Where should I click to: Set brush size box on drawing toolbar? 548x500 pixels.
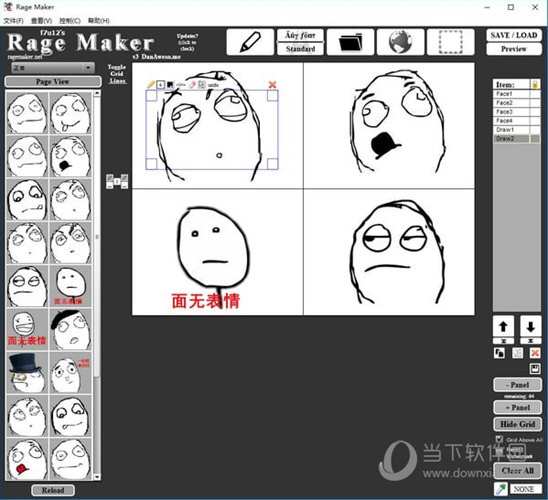[160, 85]
